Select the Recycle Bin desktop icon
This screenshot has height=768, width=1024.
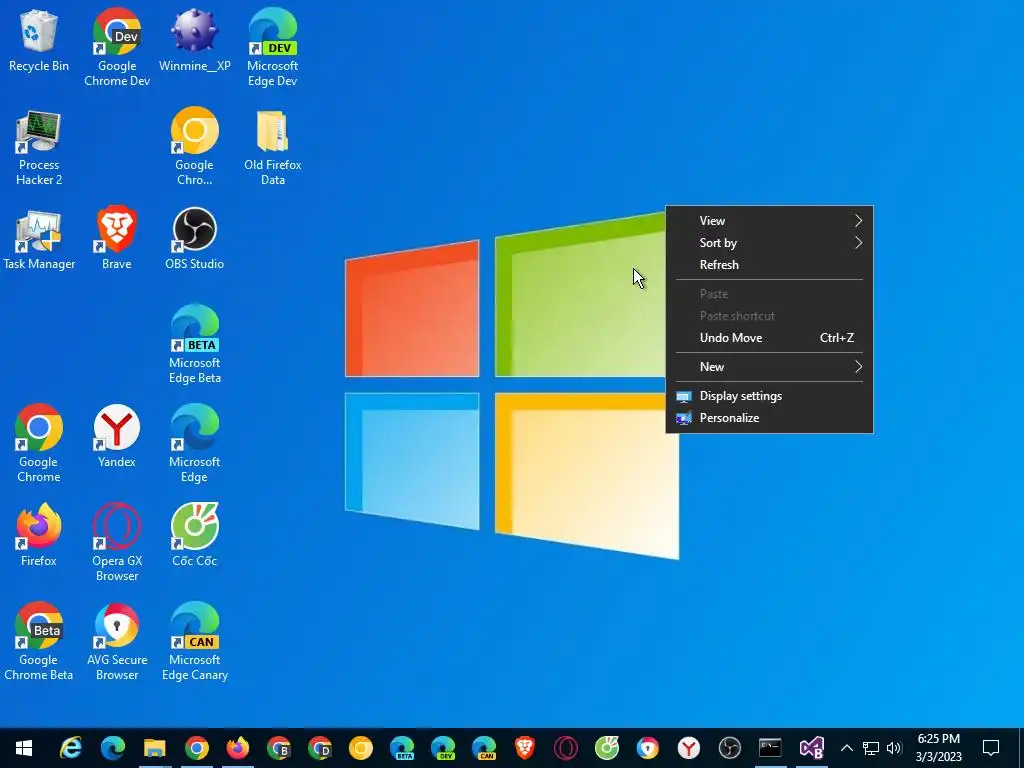tap(39, 40)
